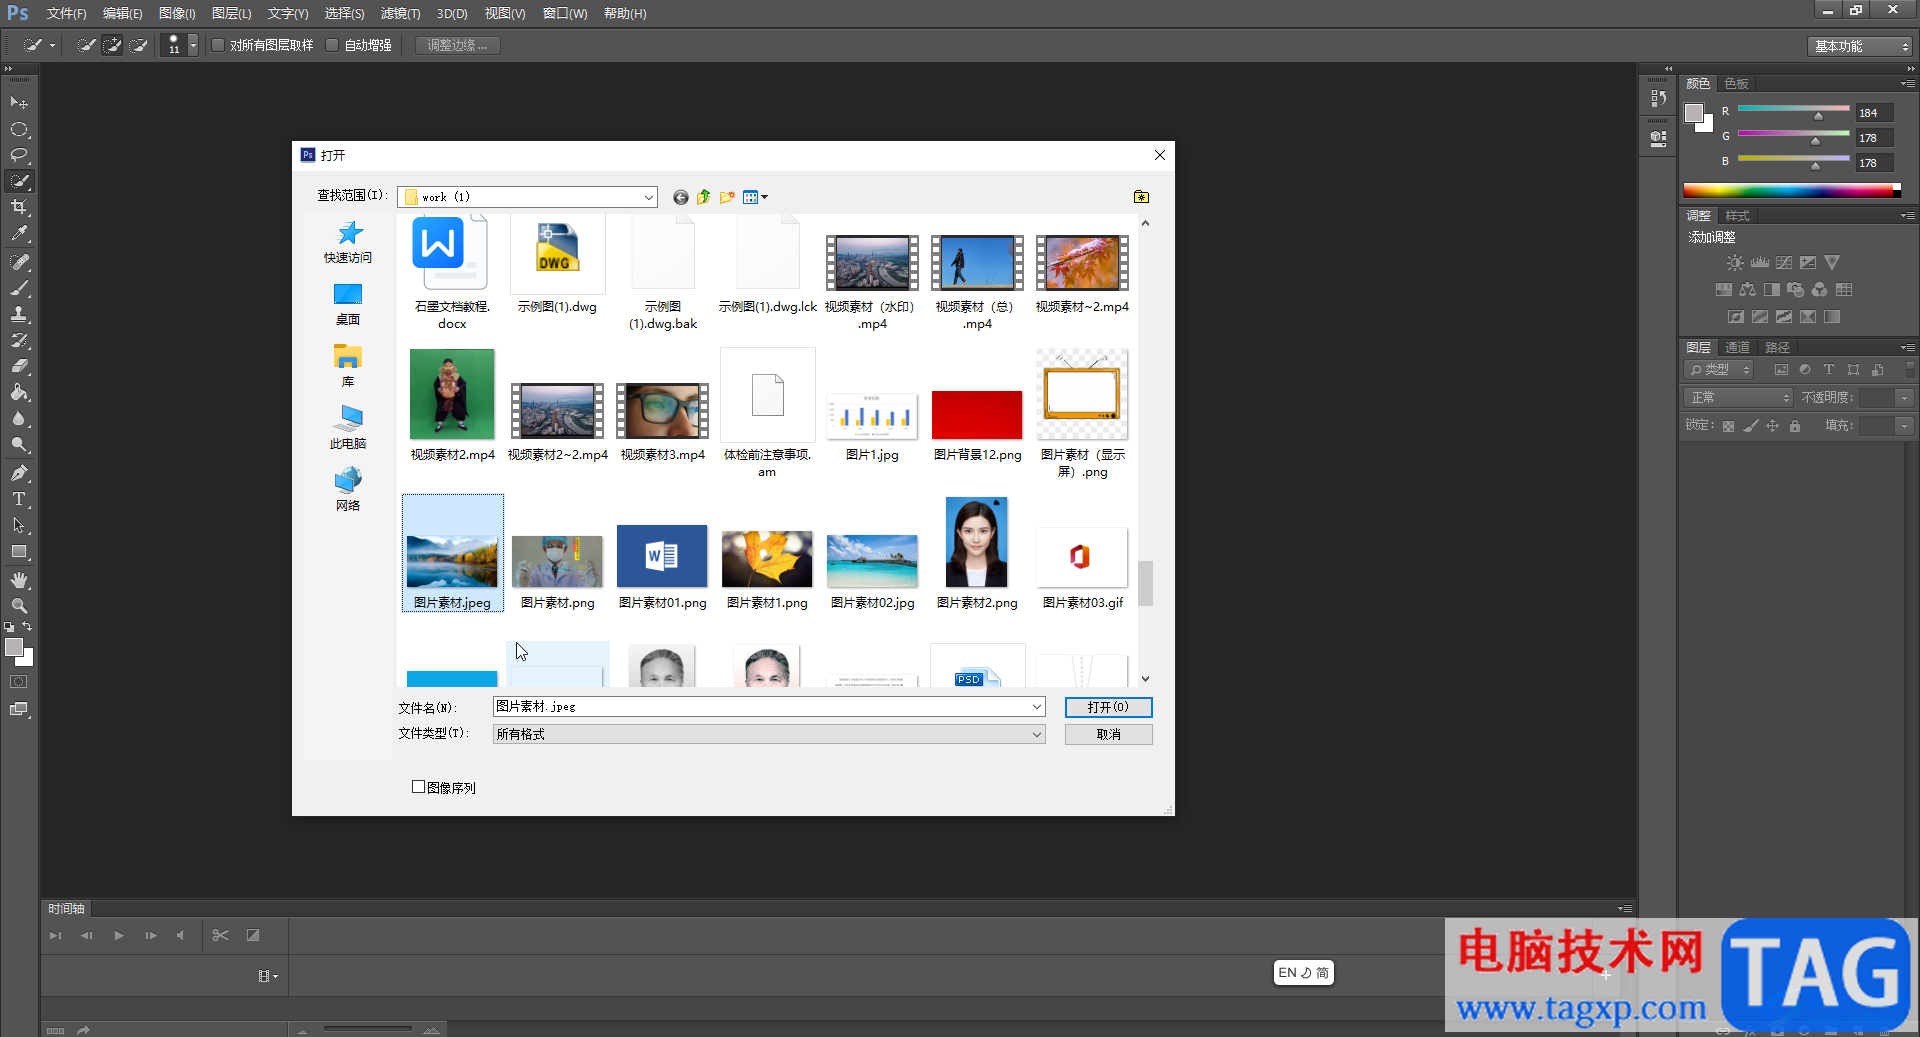Open the Window menu

[565, 13]
